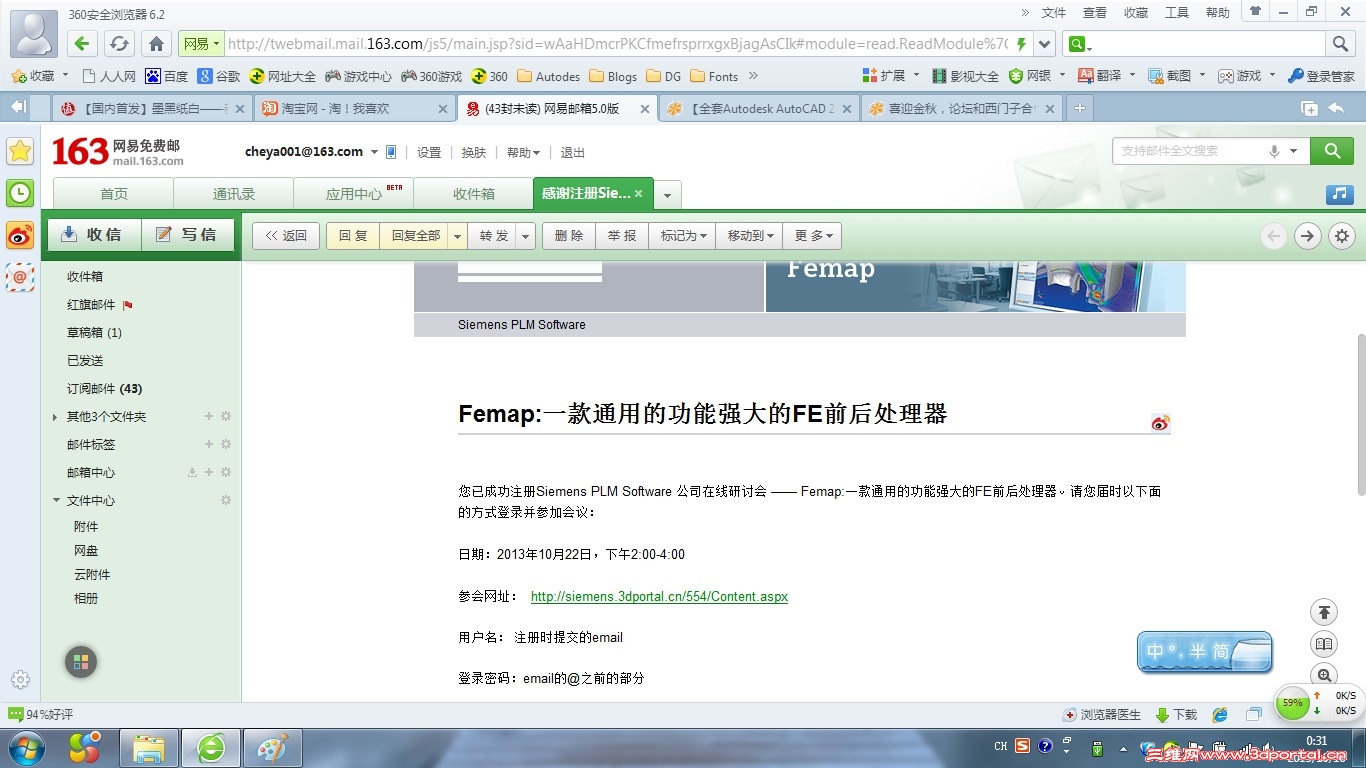Click the 返回 button
This screenshot has height=768, width=1366.
(x=286, y=236)
